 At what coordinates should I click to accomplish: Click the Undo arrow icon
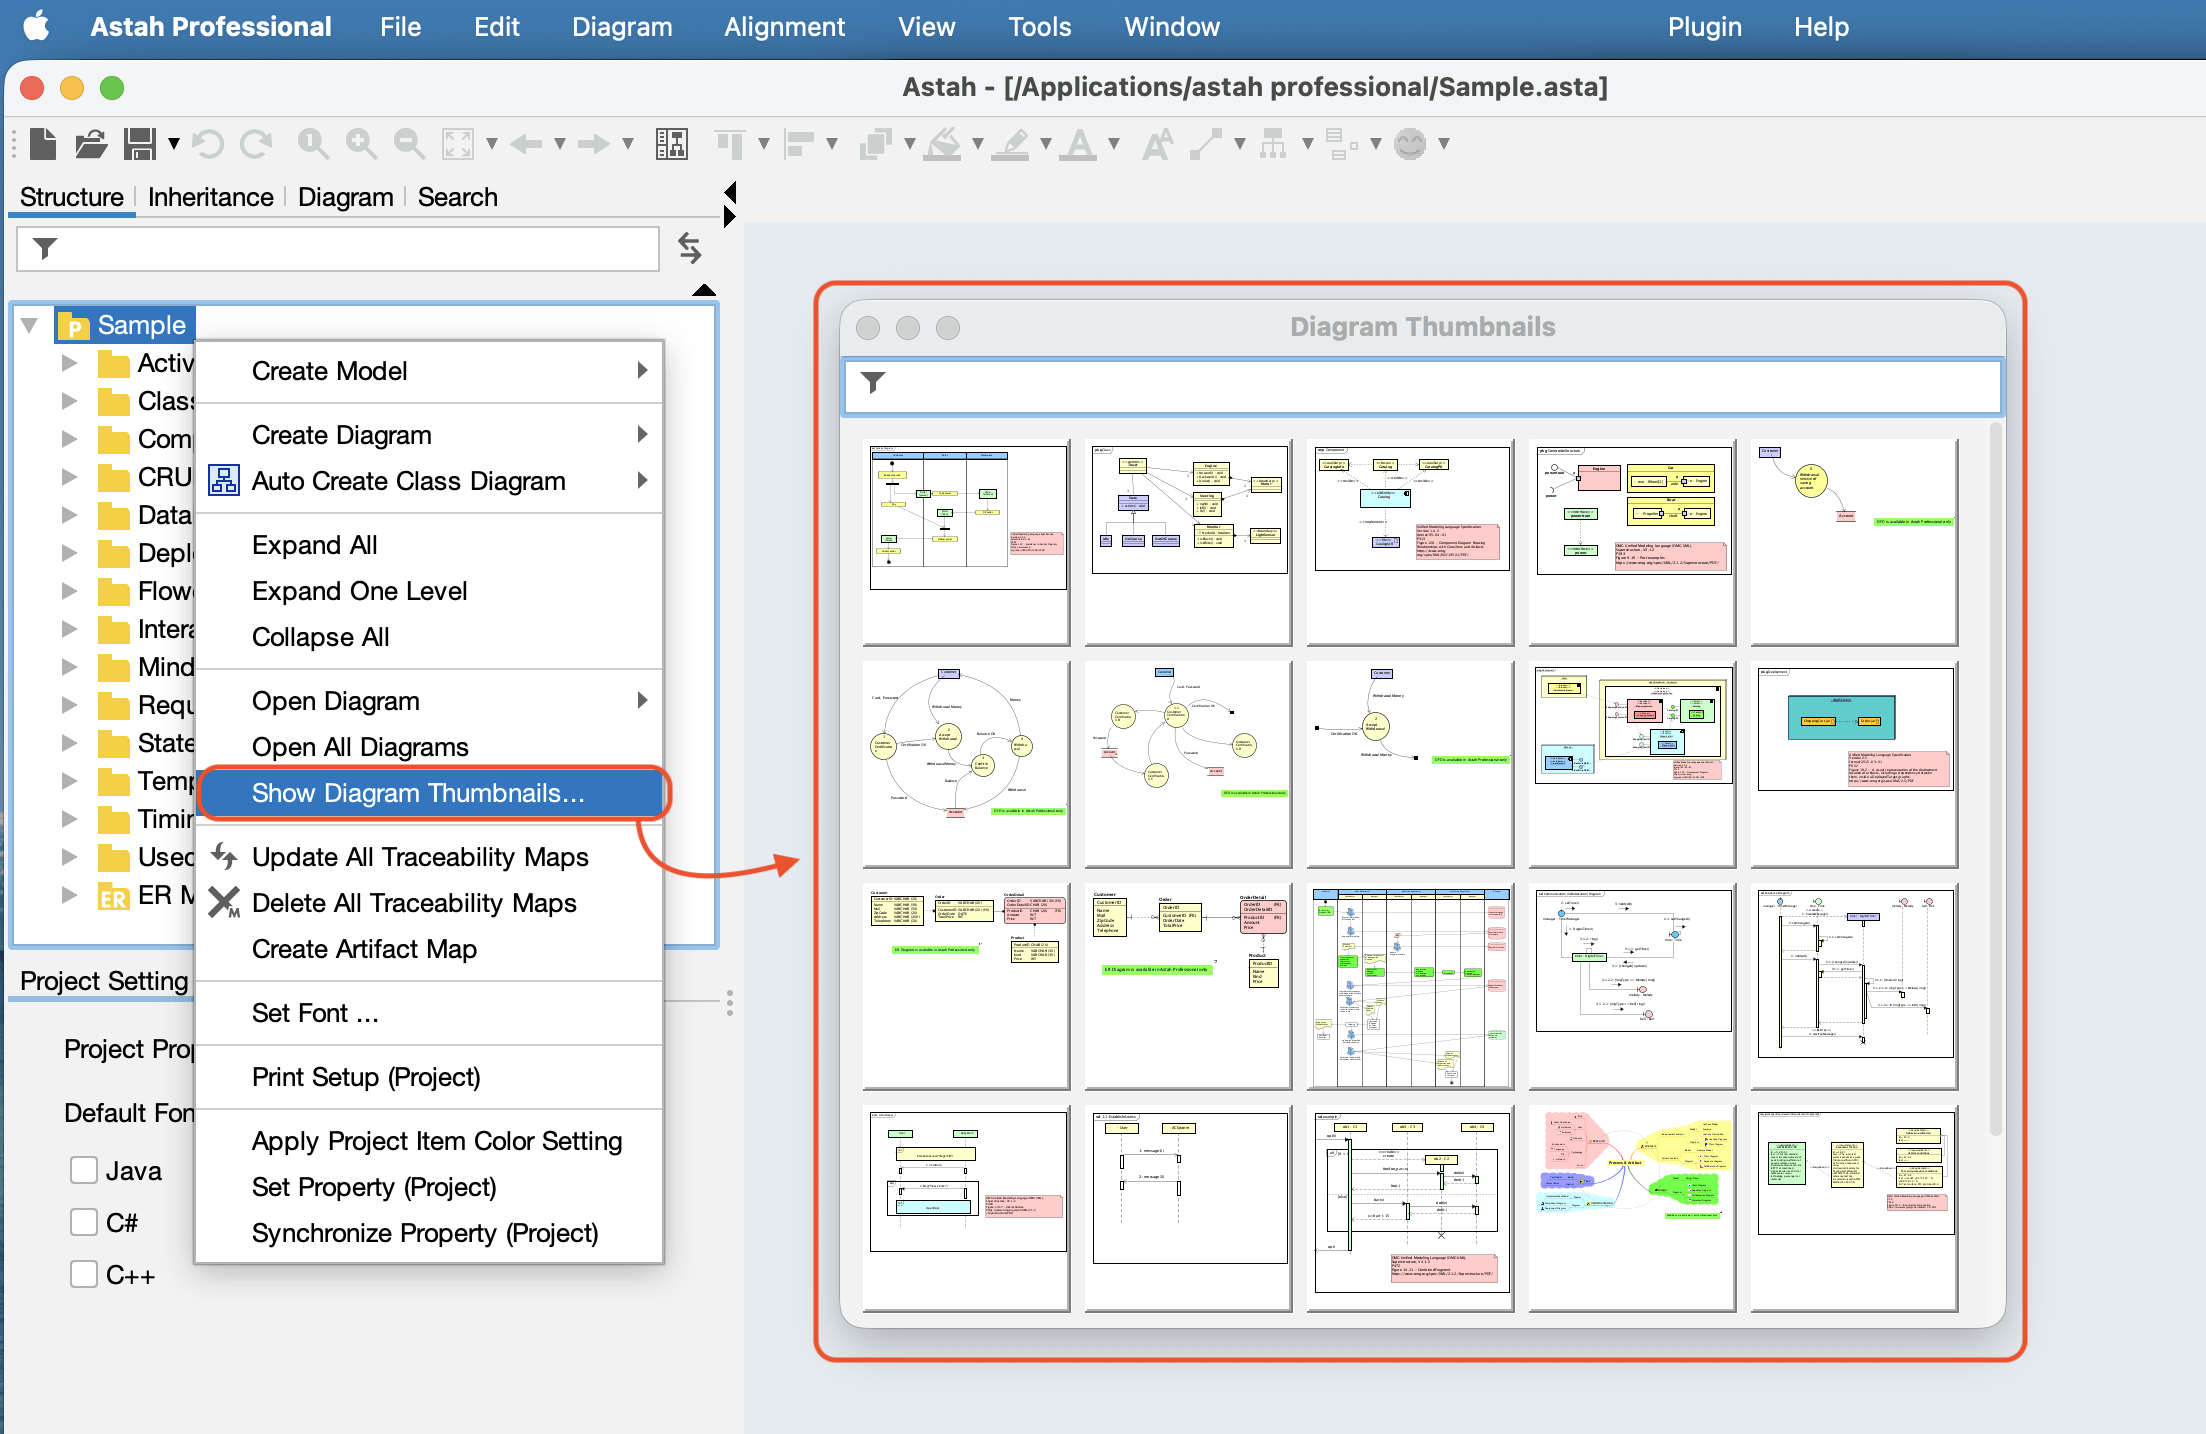(208, 144)
